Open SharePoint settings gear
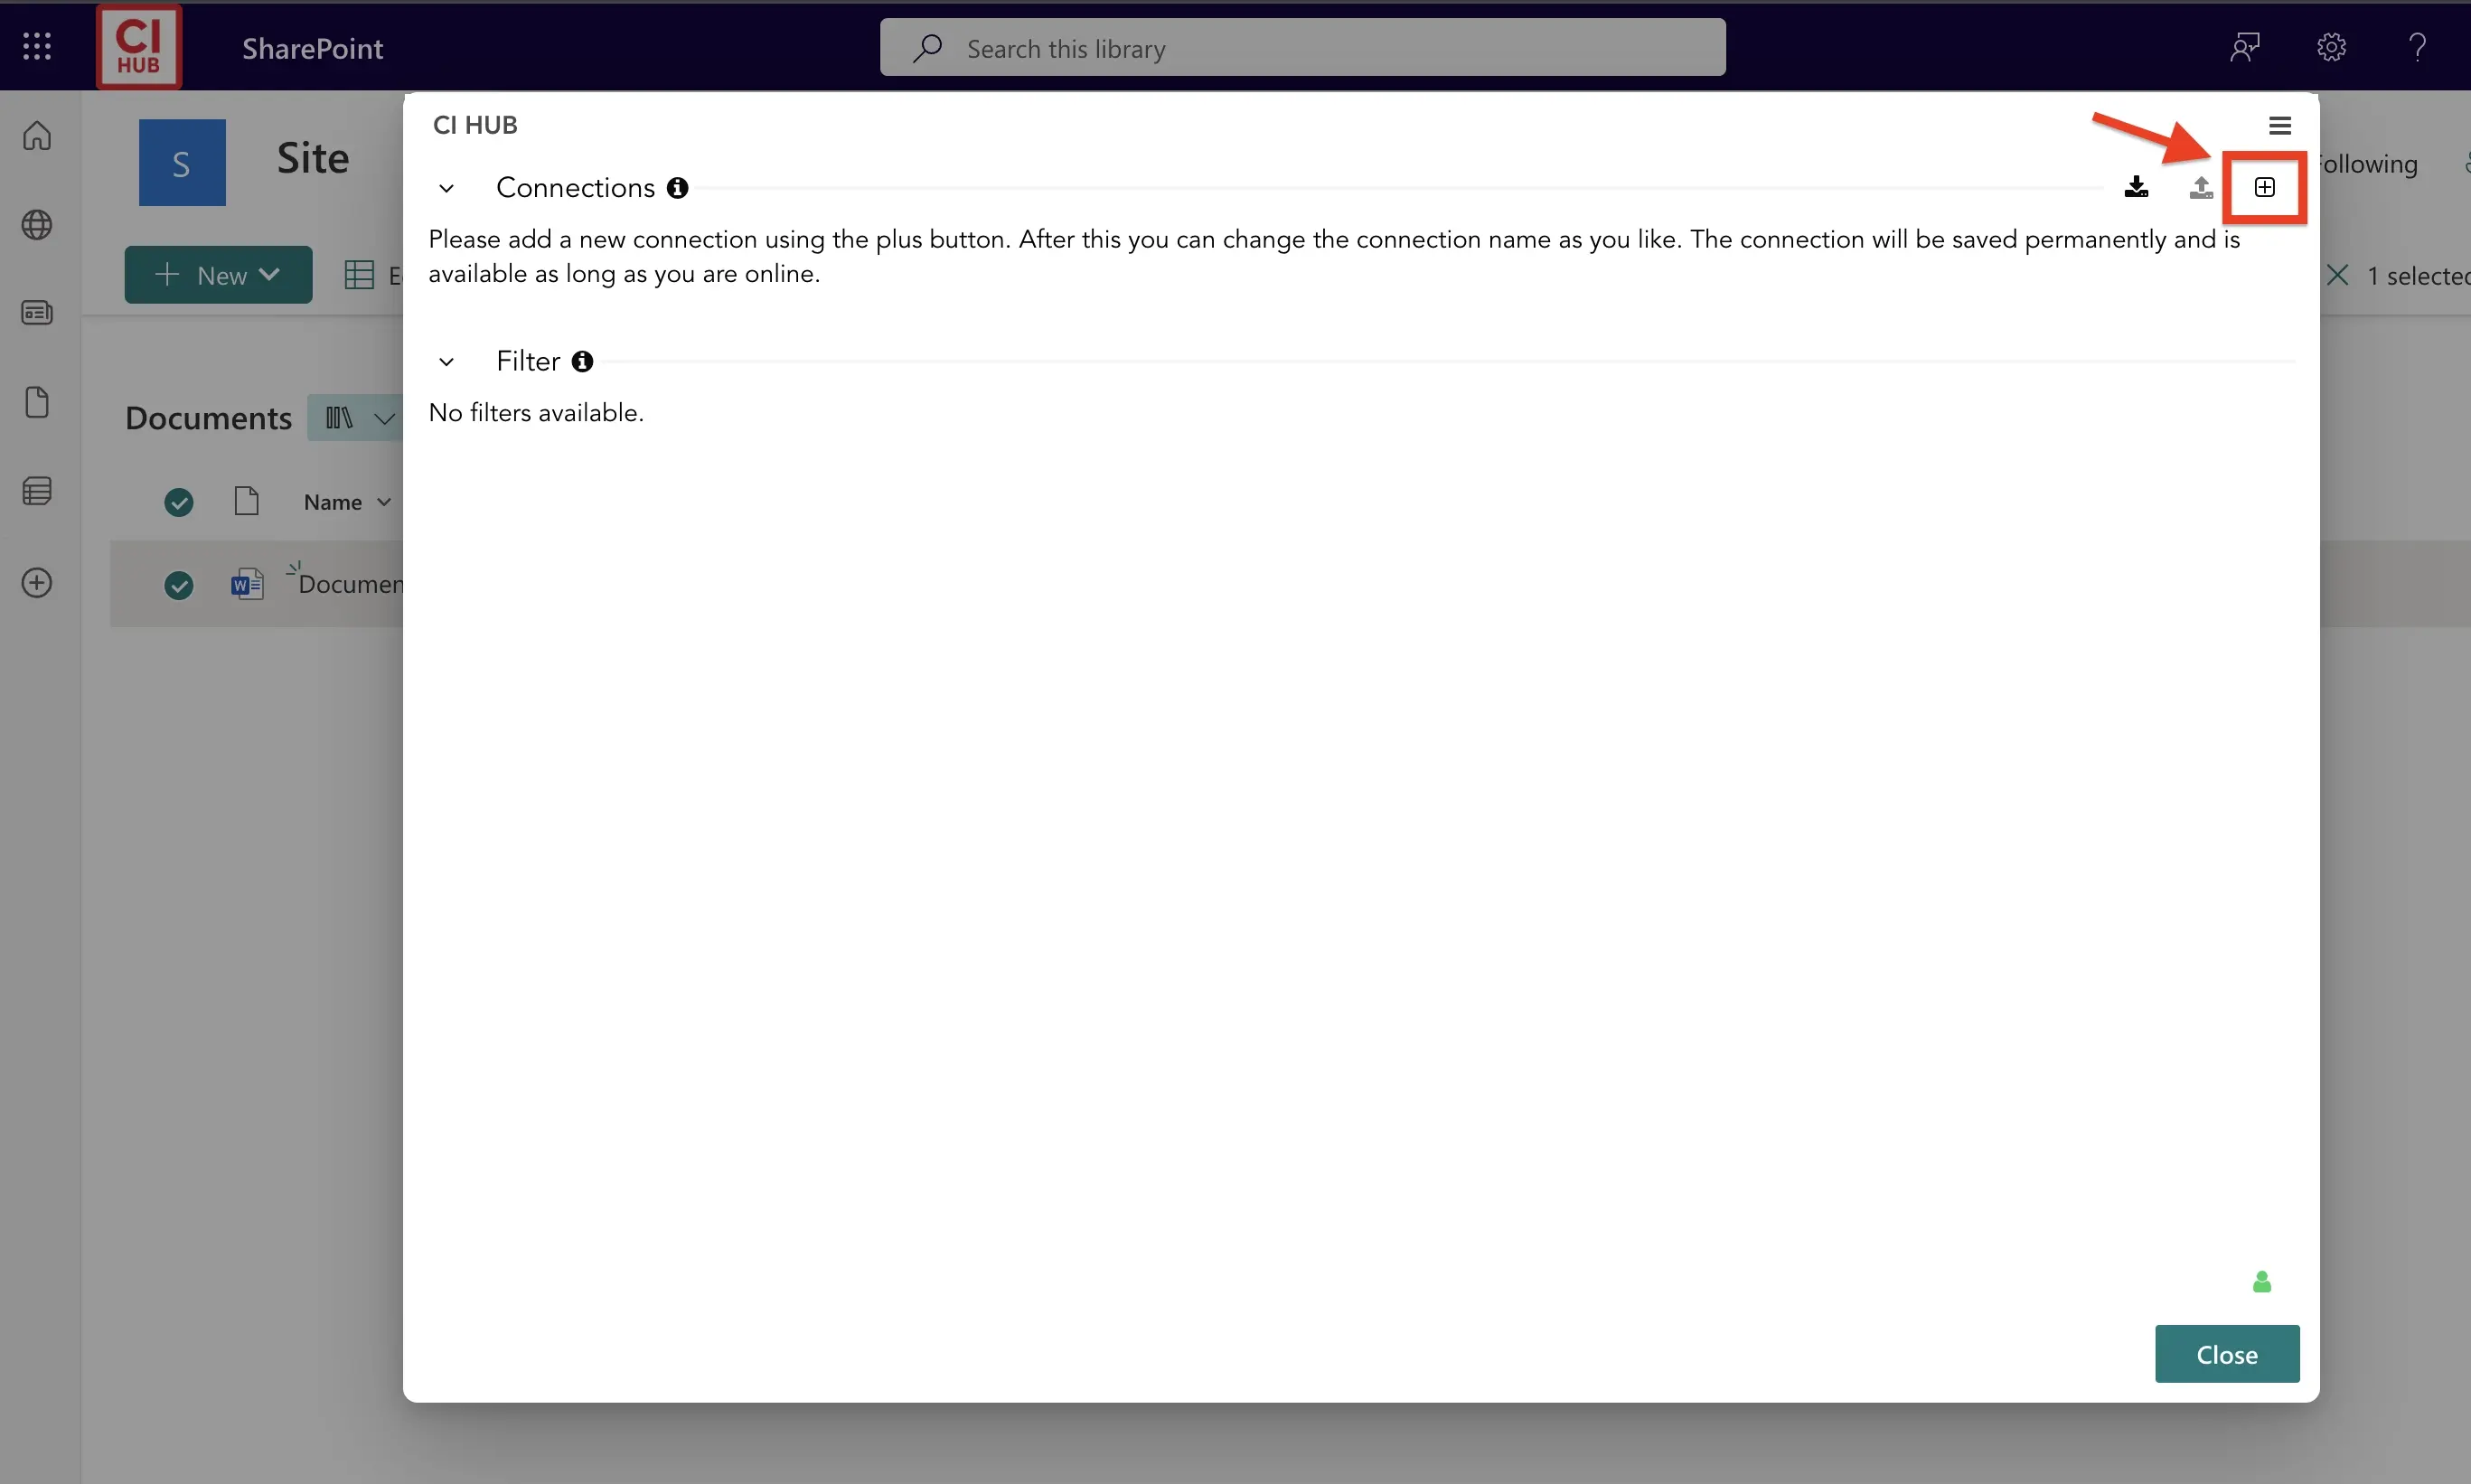 point(2331,47)
